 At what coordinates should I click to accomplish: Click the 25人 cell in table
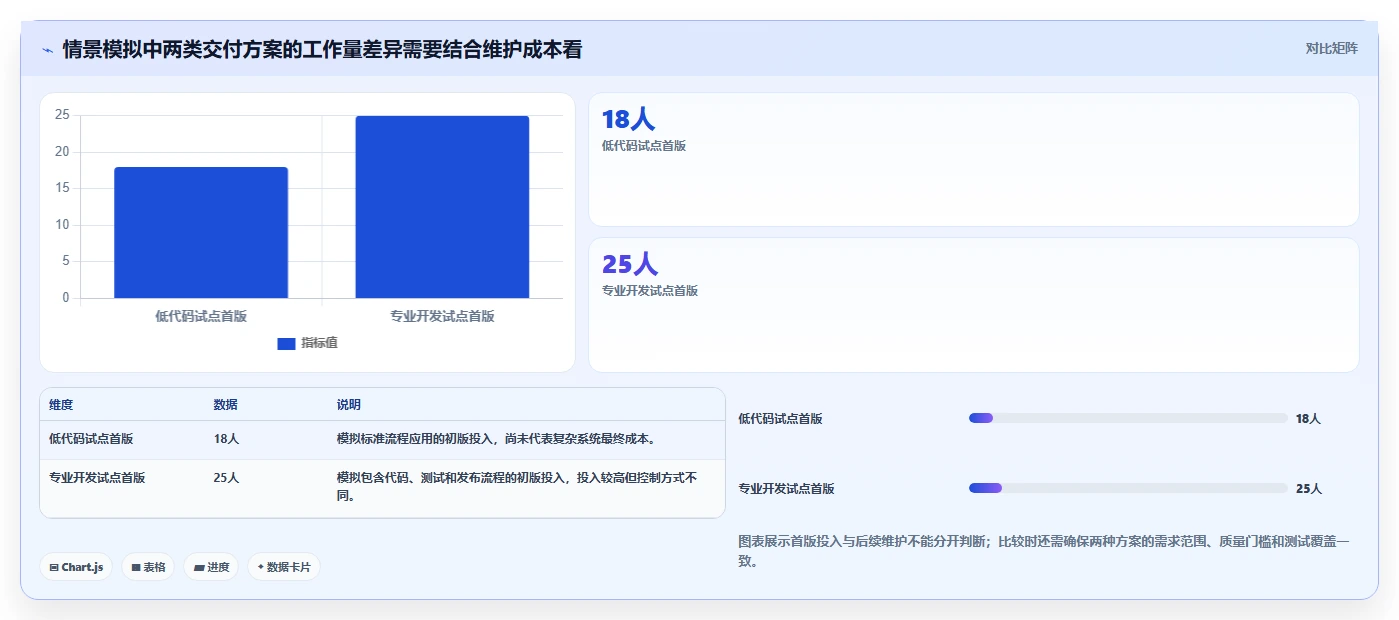point(226,477)
